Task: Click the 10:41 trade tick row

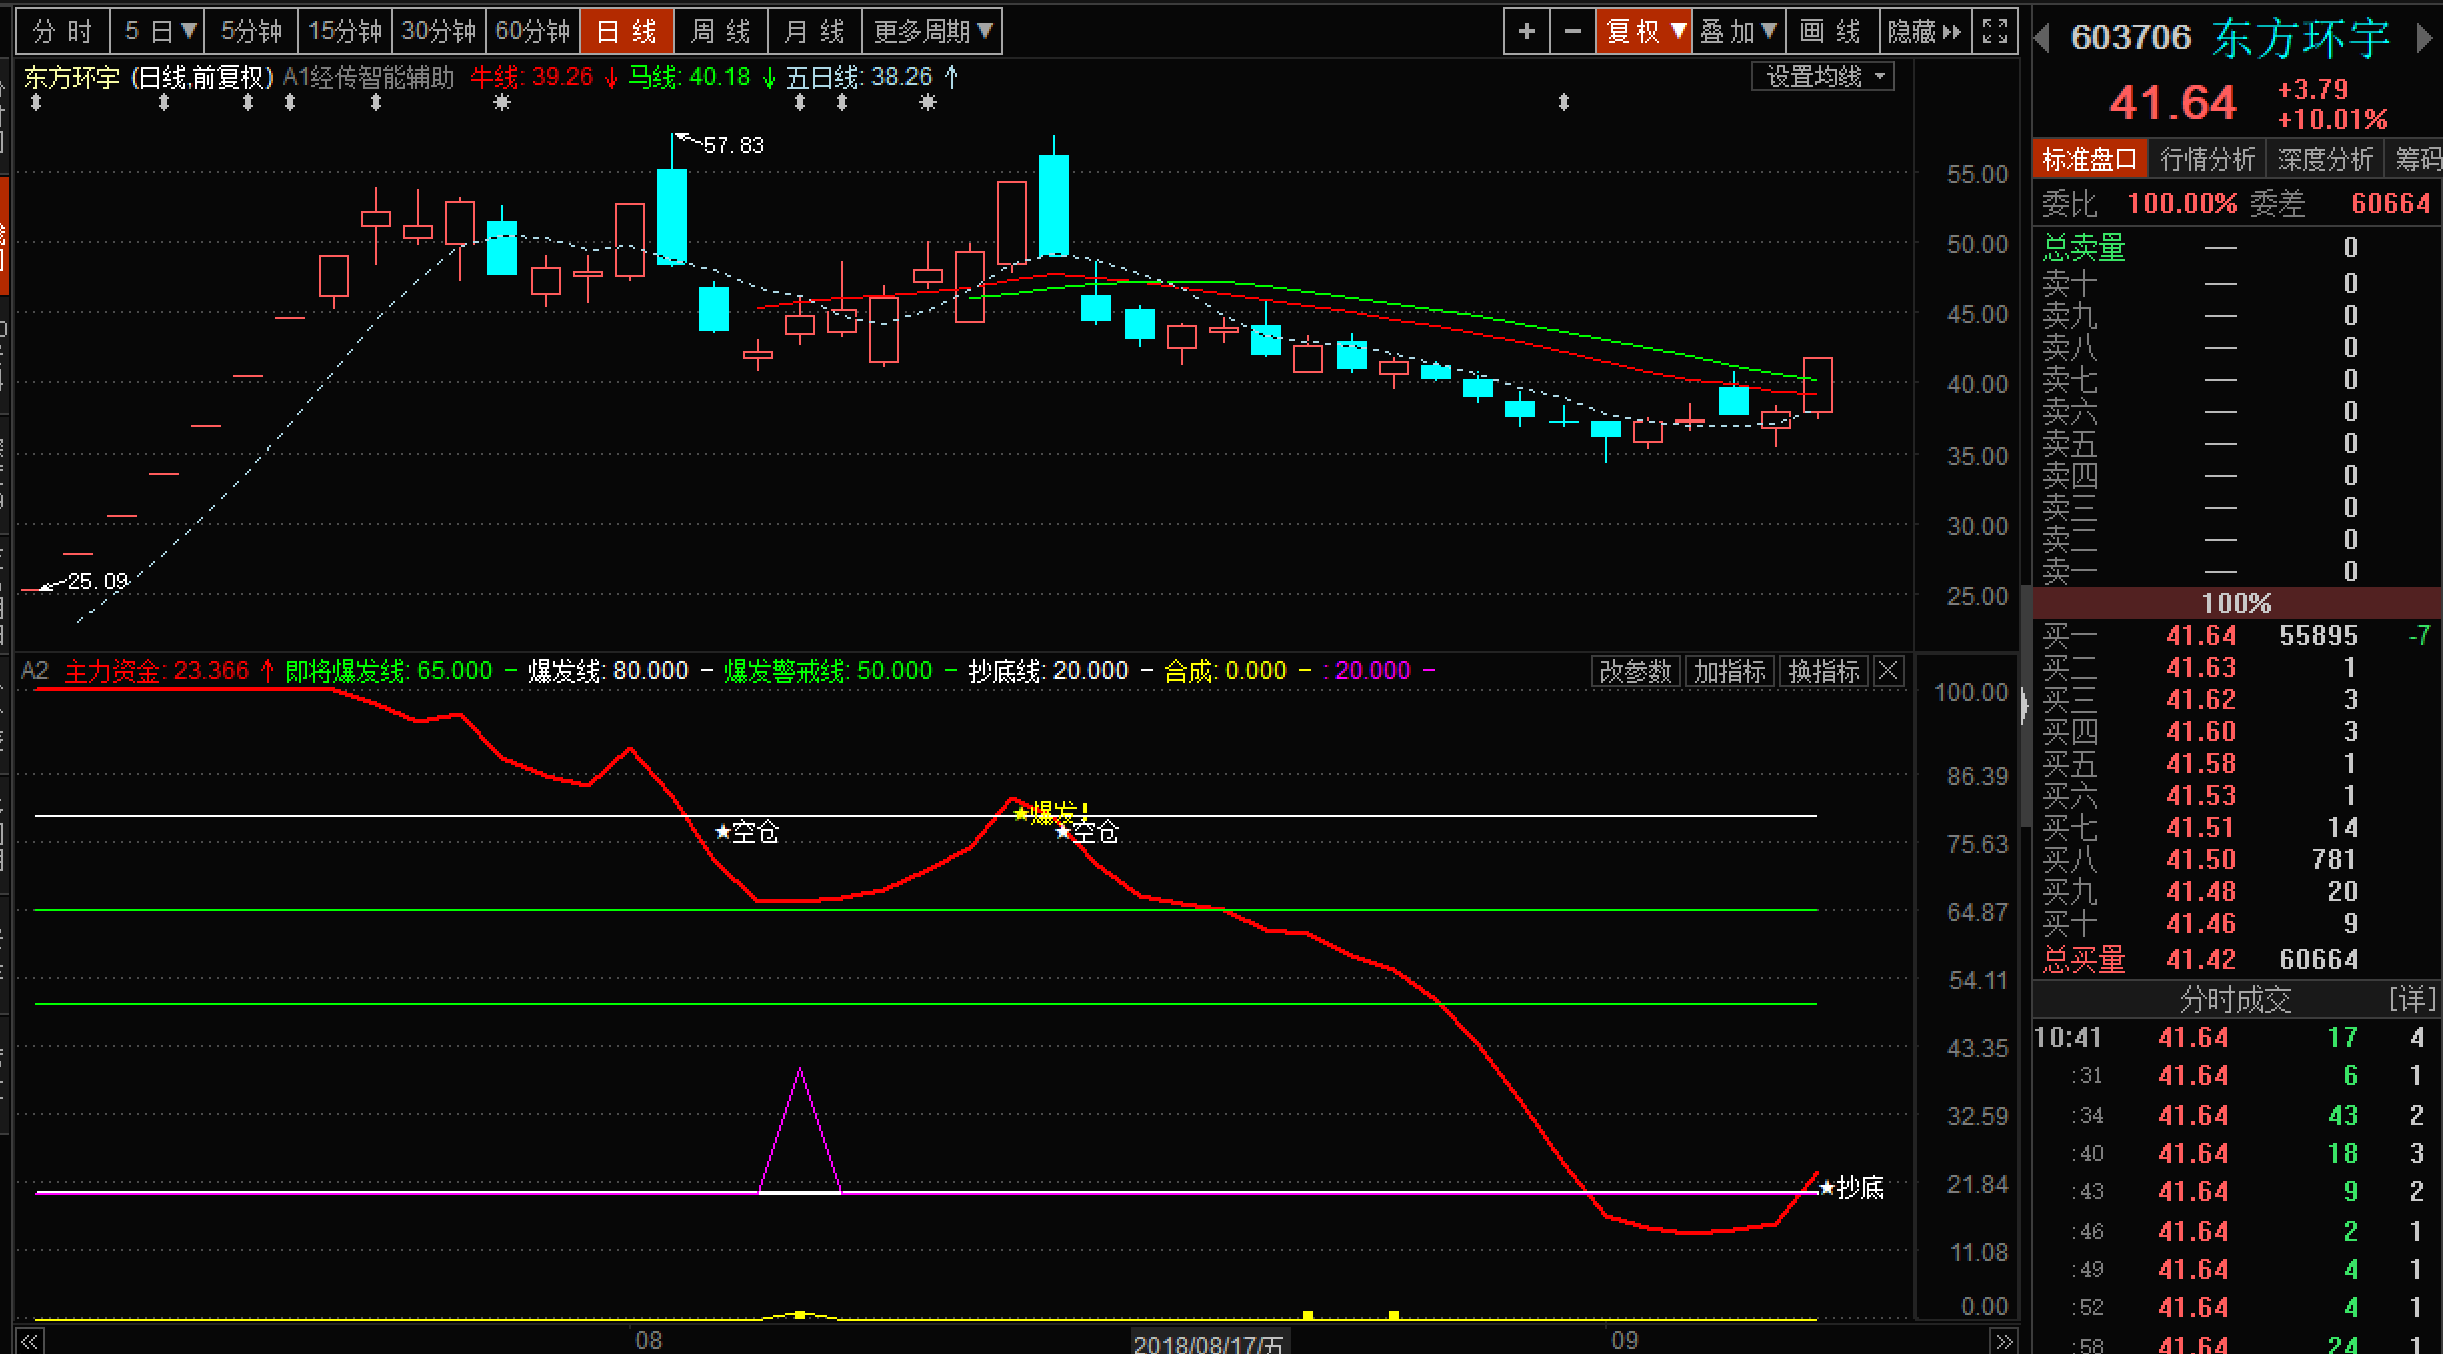Action: [2237, 1038]
